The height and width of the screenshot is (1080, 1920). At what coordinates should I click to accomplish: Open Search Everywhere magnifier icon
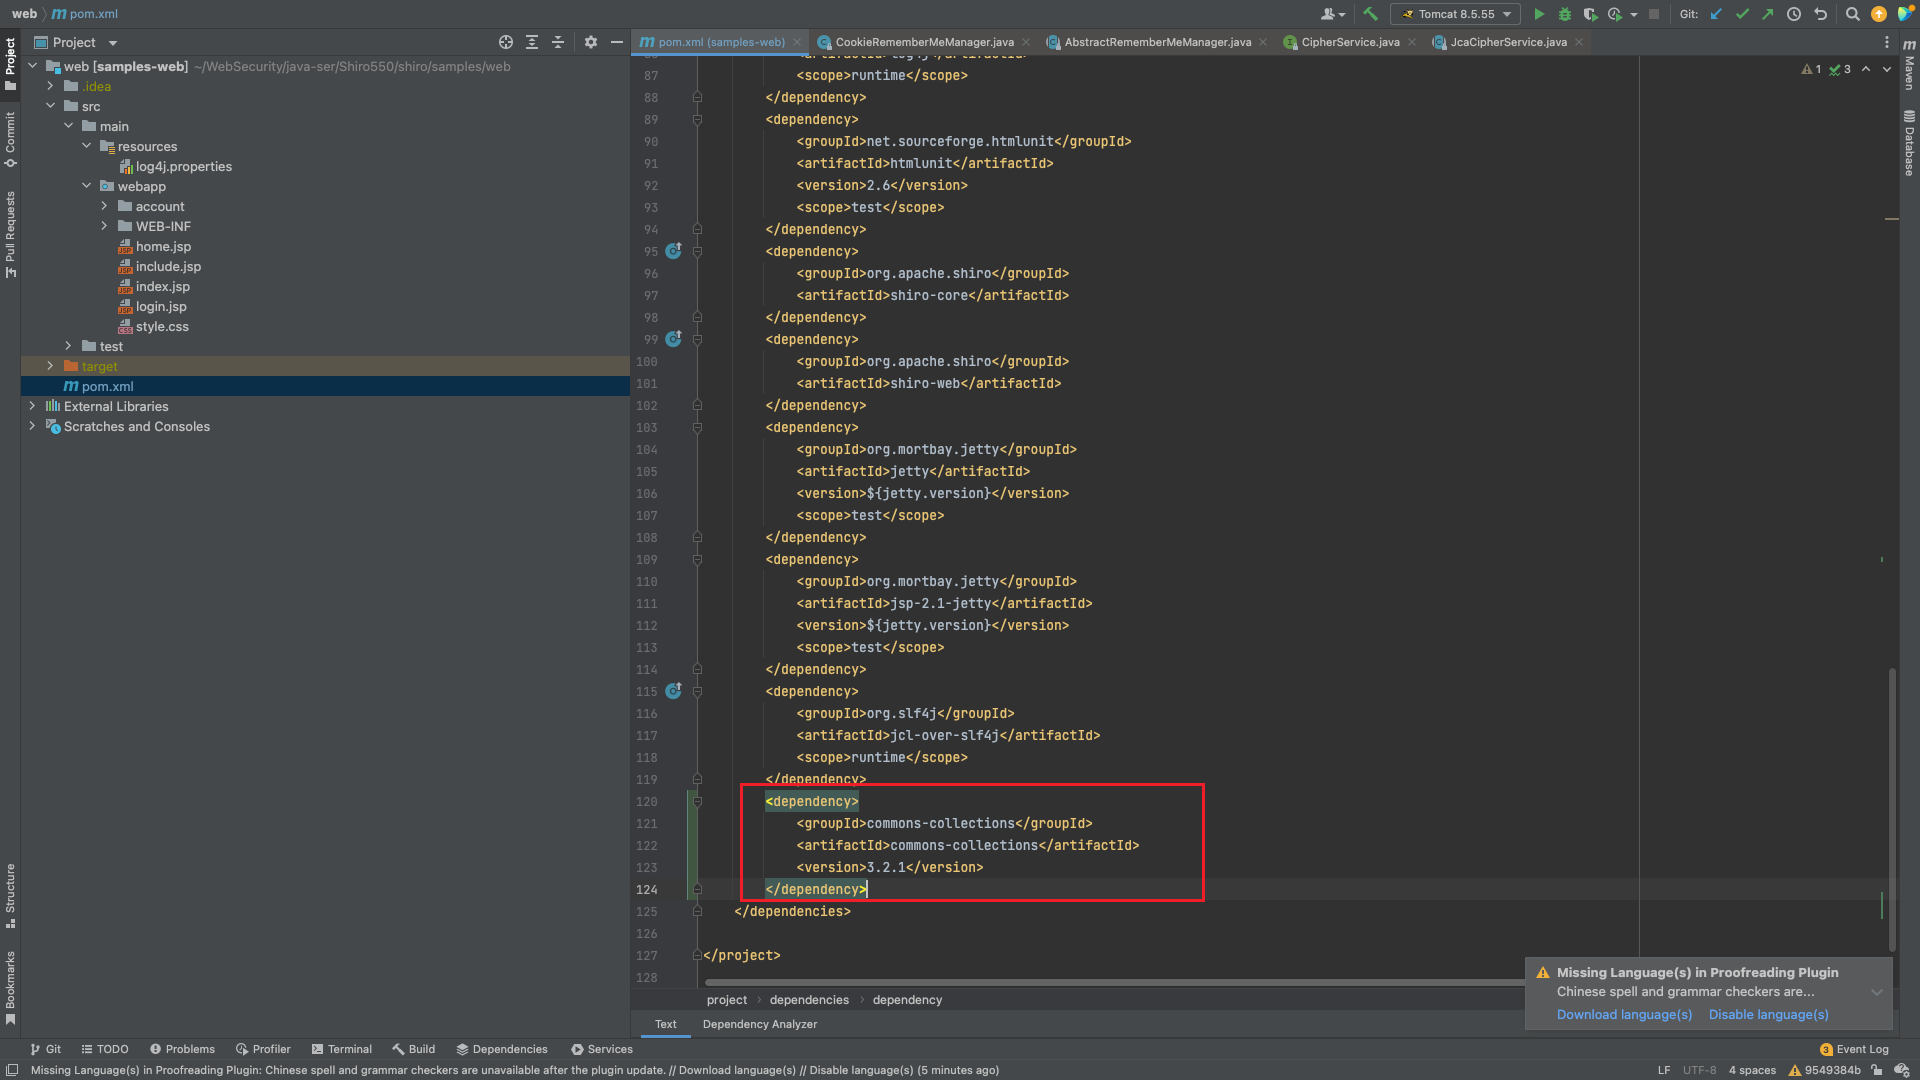(x=1852, y=14)
